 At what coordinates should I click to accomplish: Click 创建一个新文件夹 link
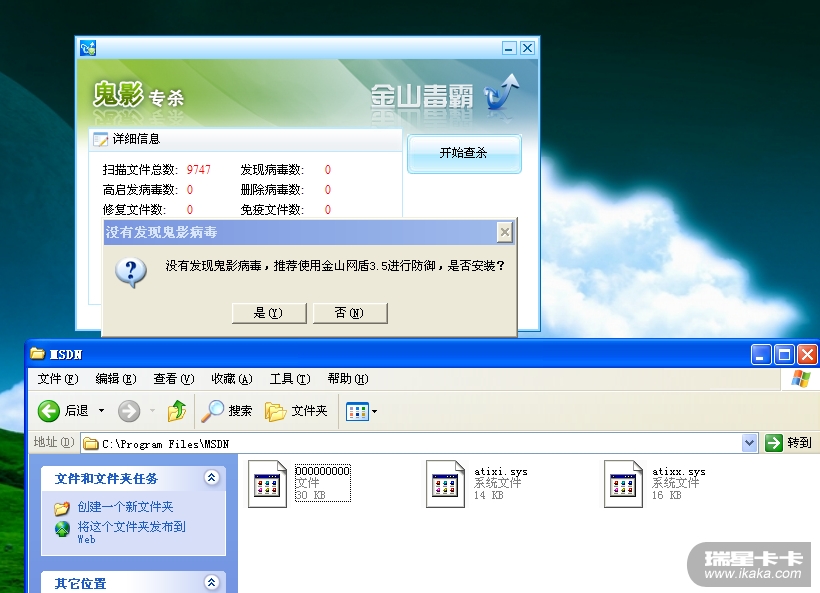(x=126, y=507)
